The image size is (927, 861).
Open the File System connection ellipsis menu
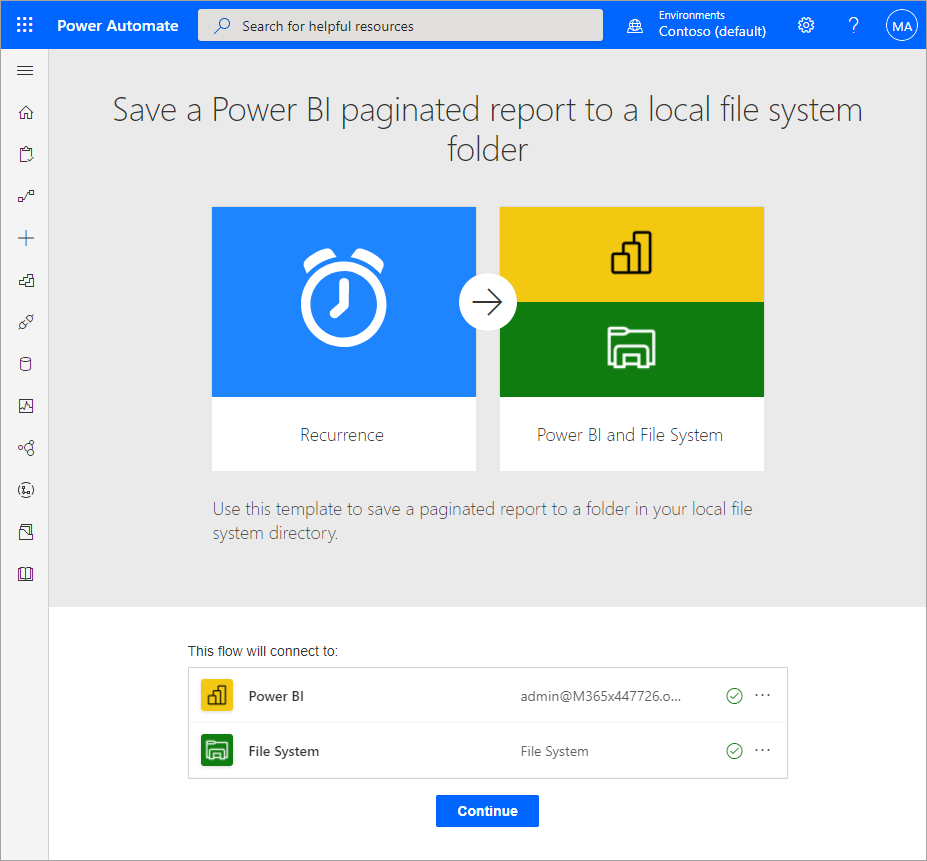point(762,750)
